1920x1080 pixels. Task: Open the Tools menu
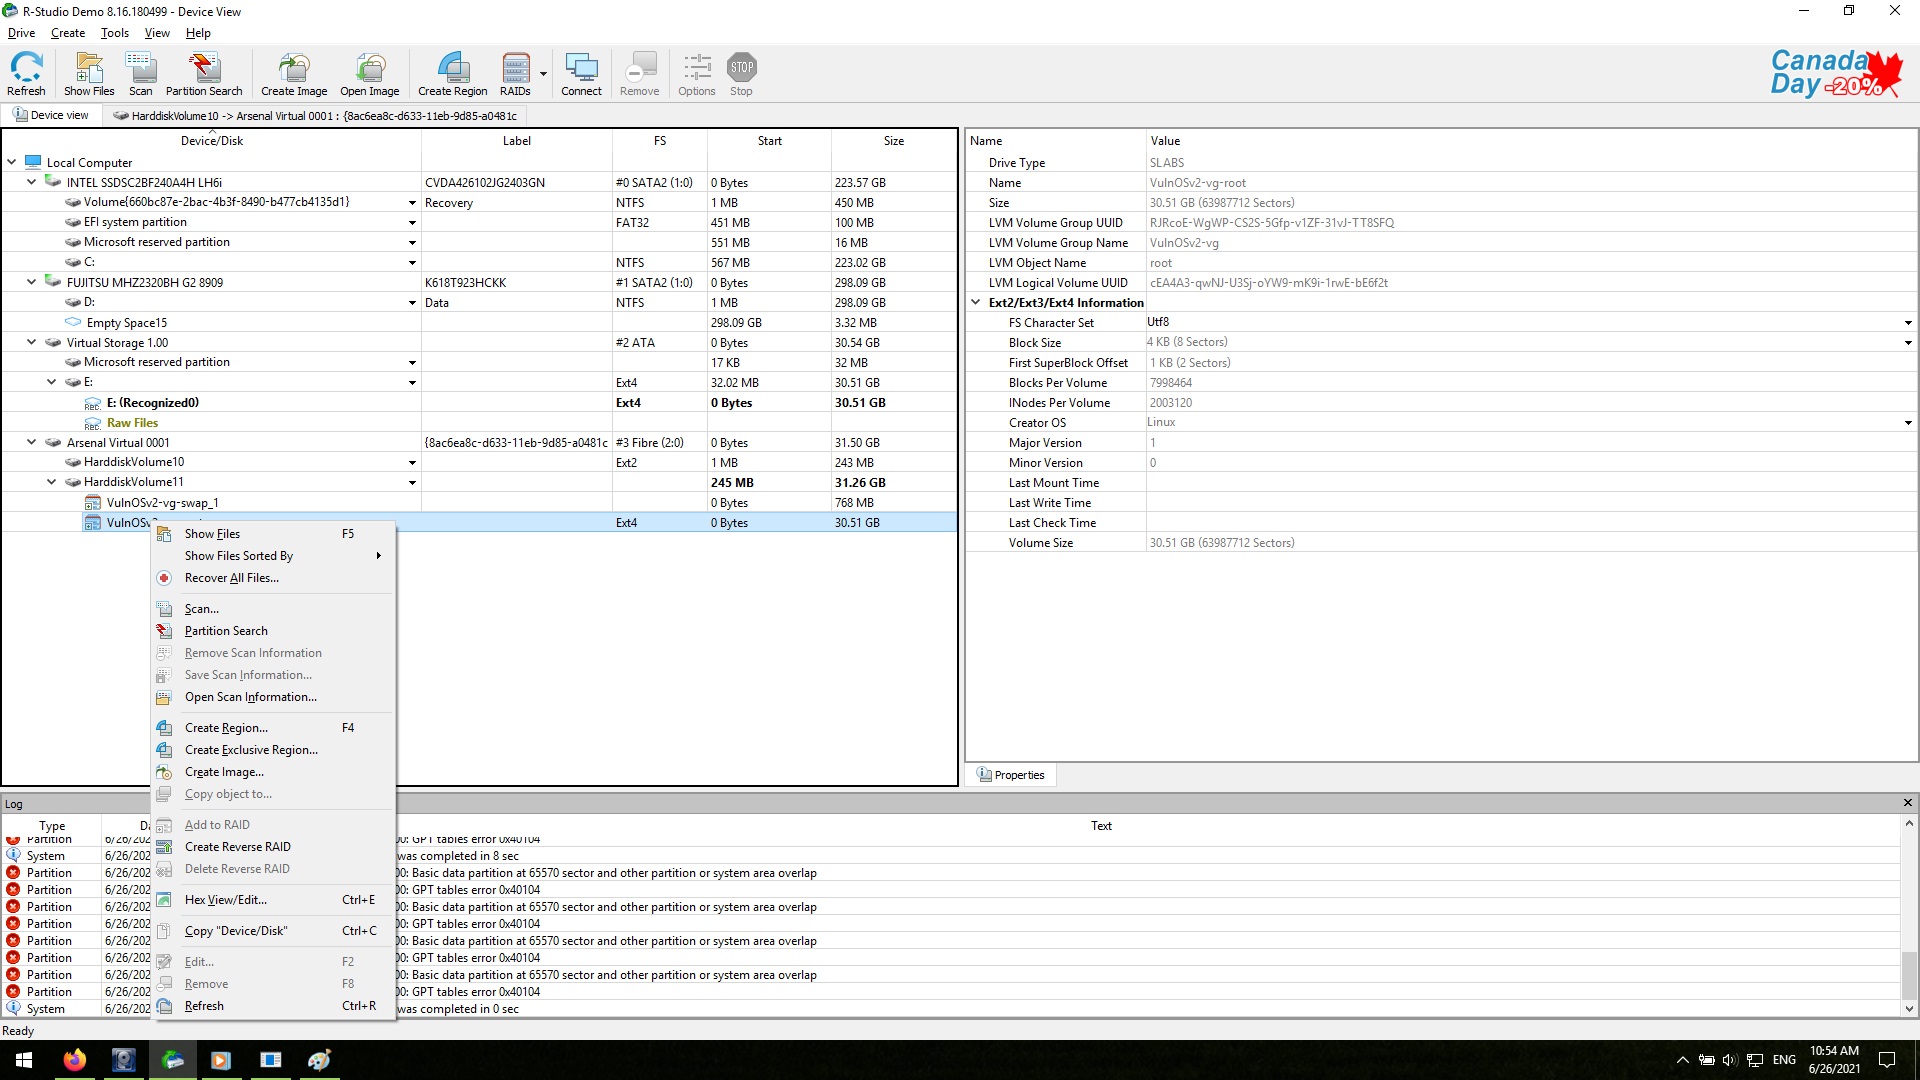tap(115, 33)
